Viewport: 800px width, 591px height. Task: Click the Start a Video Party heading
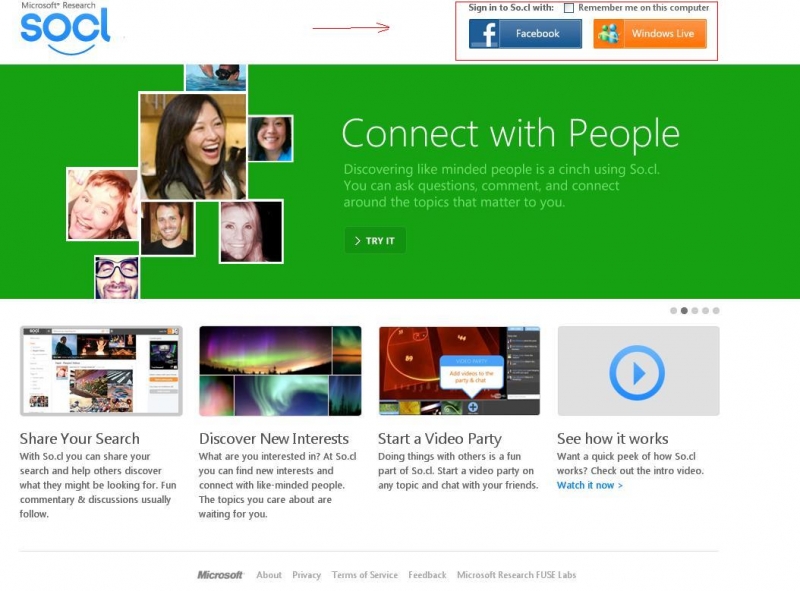click(x=440, y=439)
